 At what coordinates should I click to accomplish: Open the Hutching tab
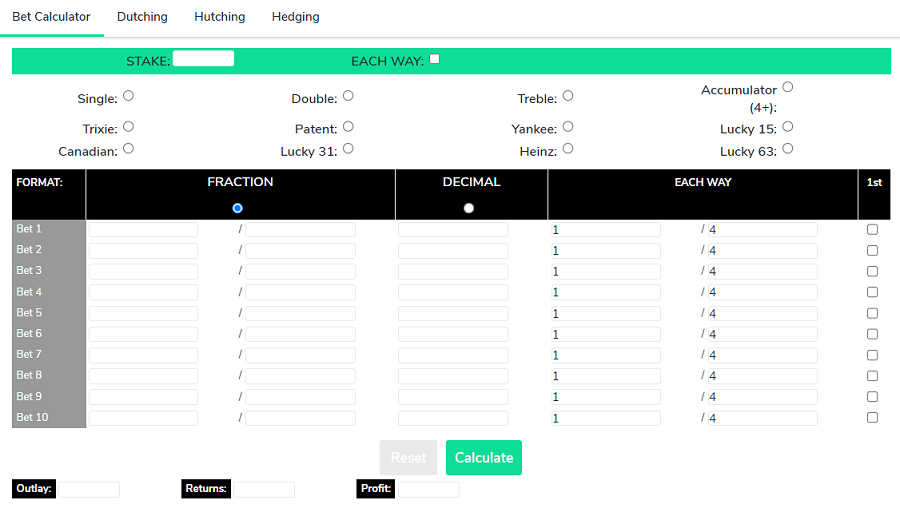click(220, 17)
